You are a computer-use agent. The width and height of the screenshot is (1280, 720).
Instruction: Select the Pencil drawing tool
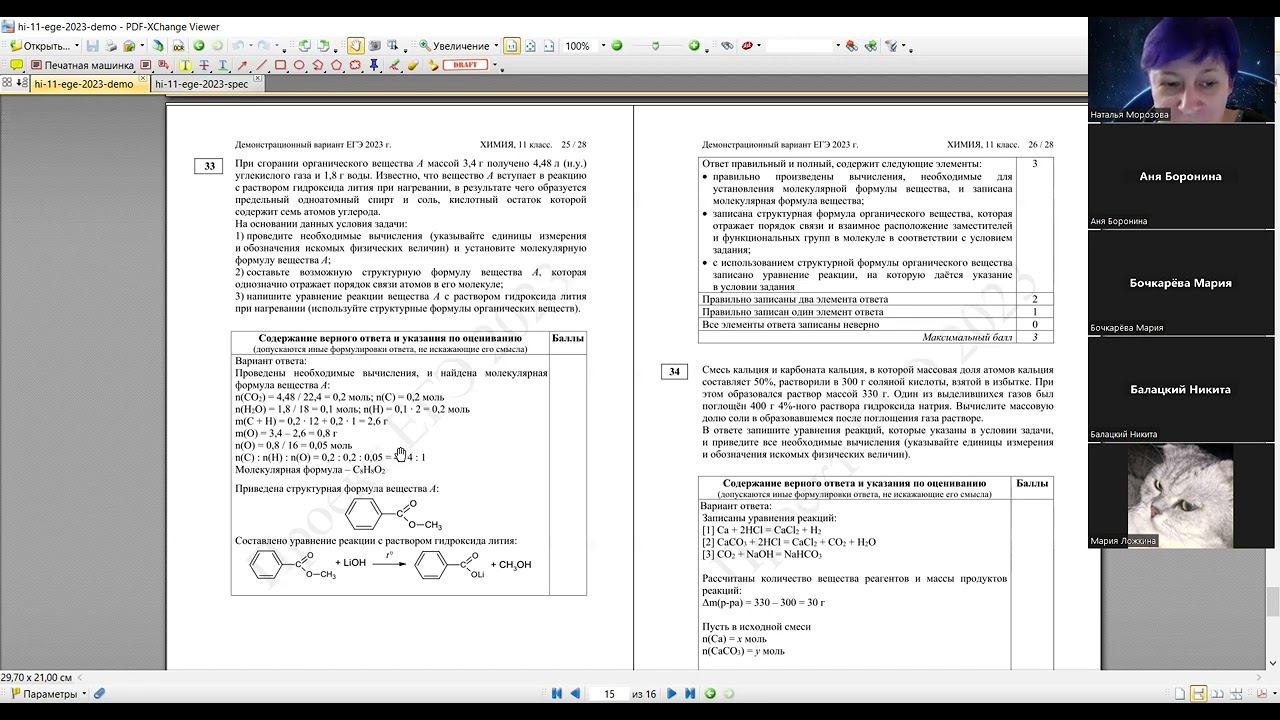[394, 65]
